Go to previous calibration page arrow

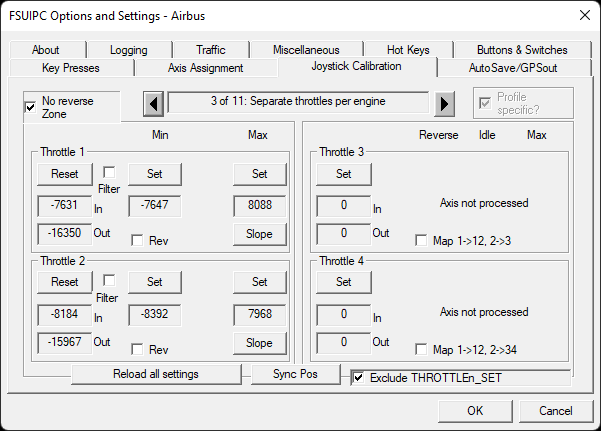153,104
